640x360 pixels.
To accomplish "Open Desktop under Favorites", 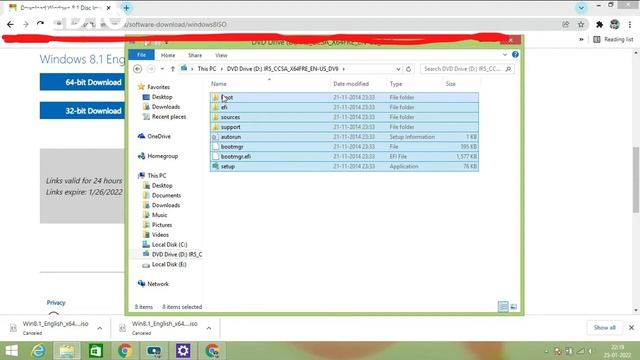I will 157,97.
